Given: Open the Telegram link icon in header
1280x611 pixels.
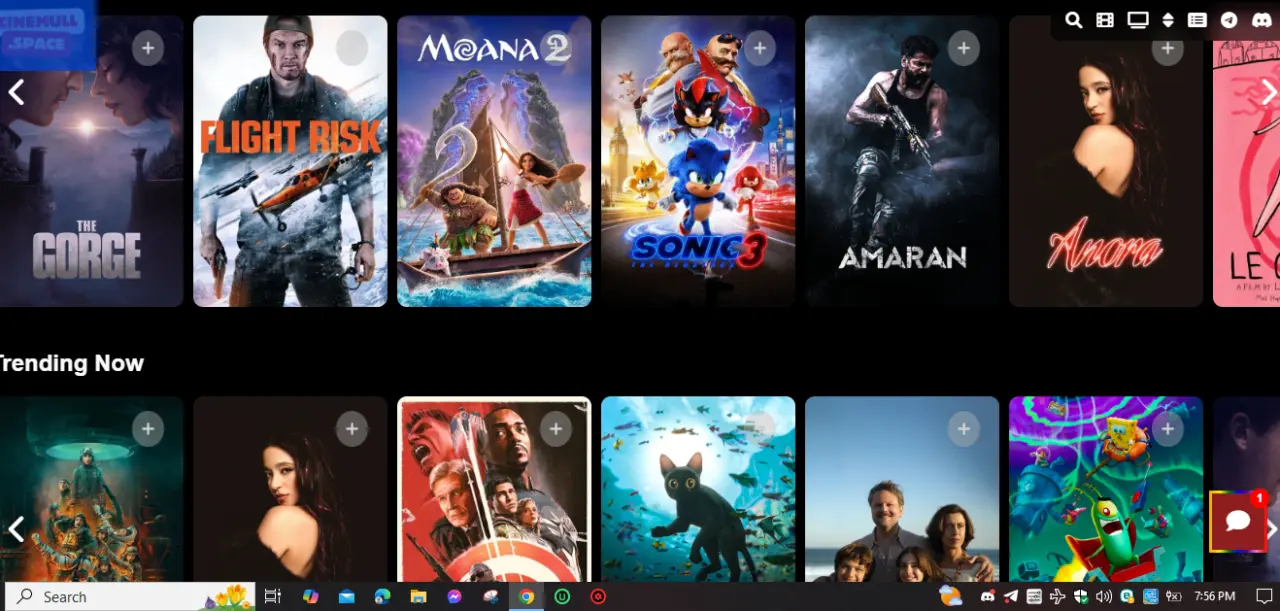Looking at the screenshot, I should 1229,20.
